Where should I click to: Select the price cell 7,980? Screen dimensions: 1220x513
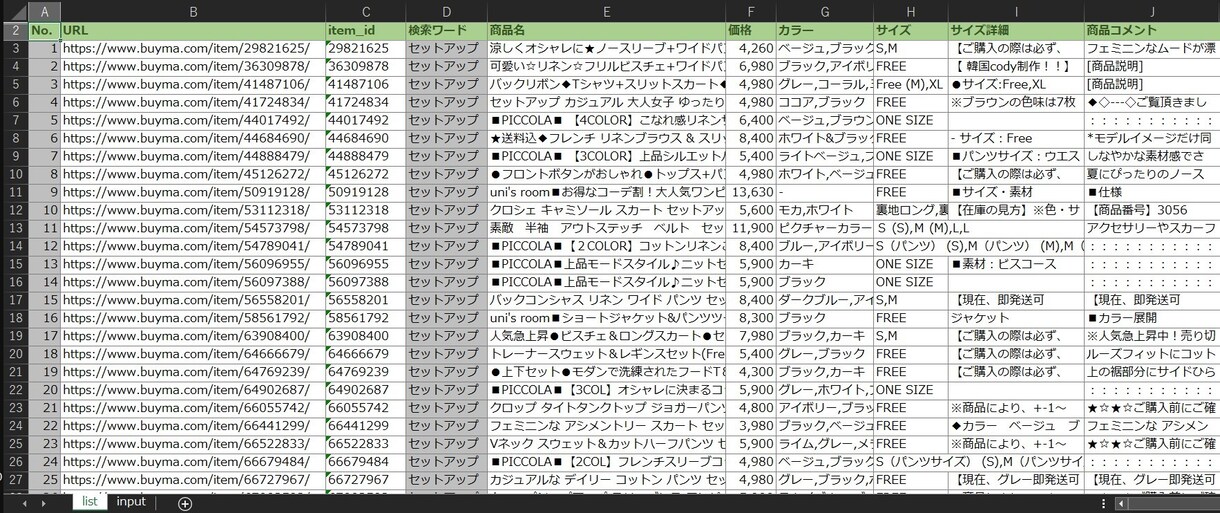click(750, 336)
